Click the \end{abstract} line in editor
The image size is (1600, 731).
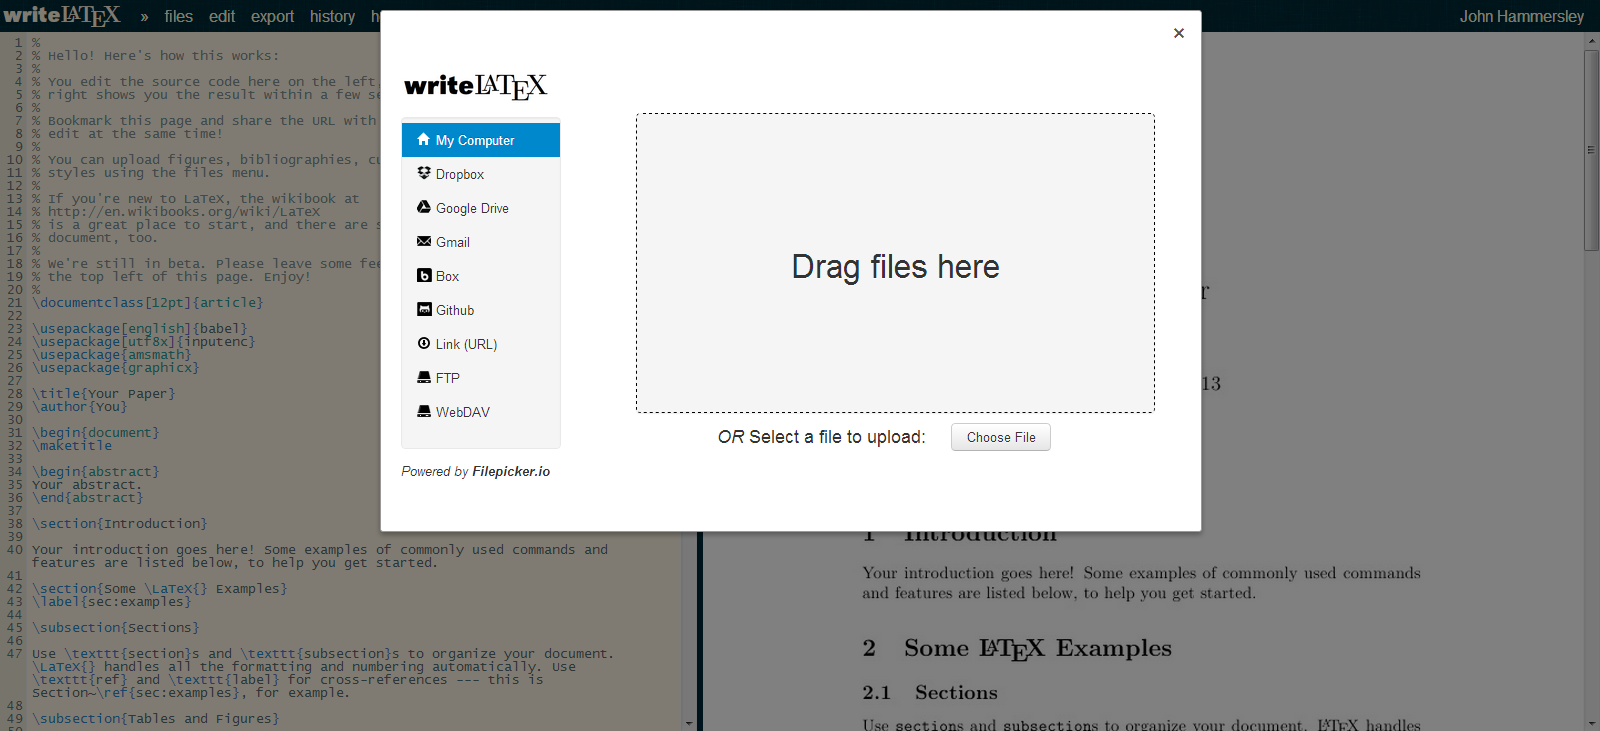click(x=88, y=497)
